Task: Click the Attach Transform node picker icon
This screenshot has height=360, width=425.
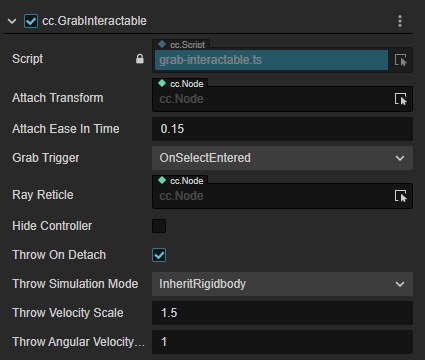Action: click(x=400, y=99)
